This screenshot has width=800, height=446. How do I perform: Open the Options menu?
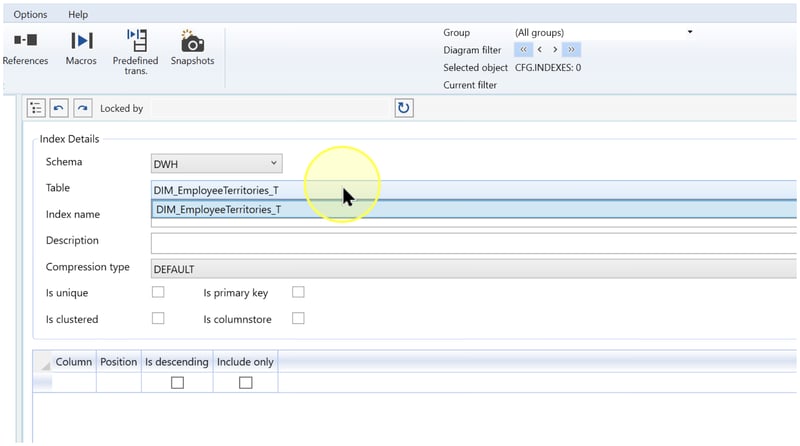point(31,14)
